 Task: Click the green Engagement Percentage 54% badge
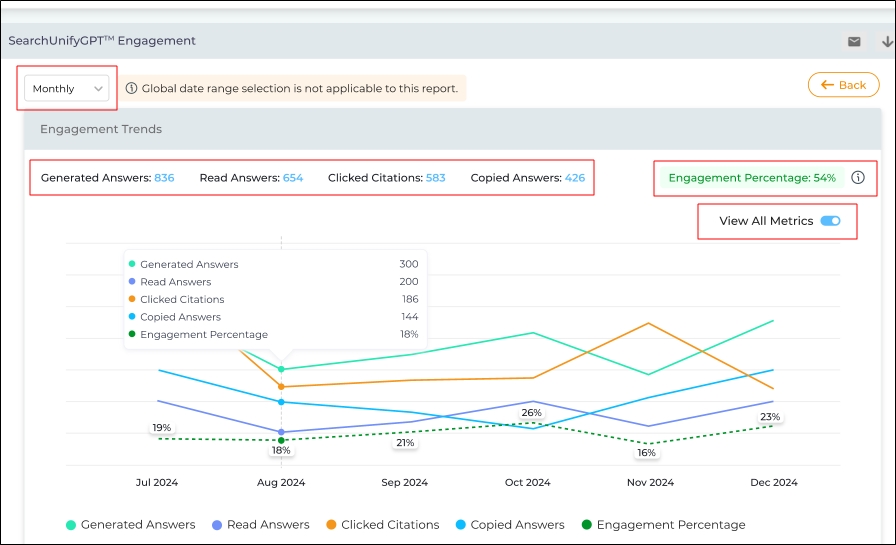[x=751, y=178]
